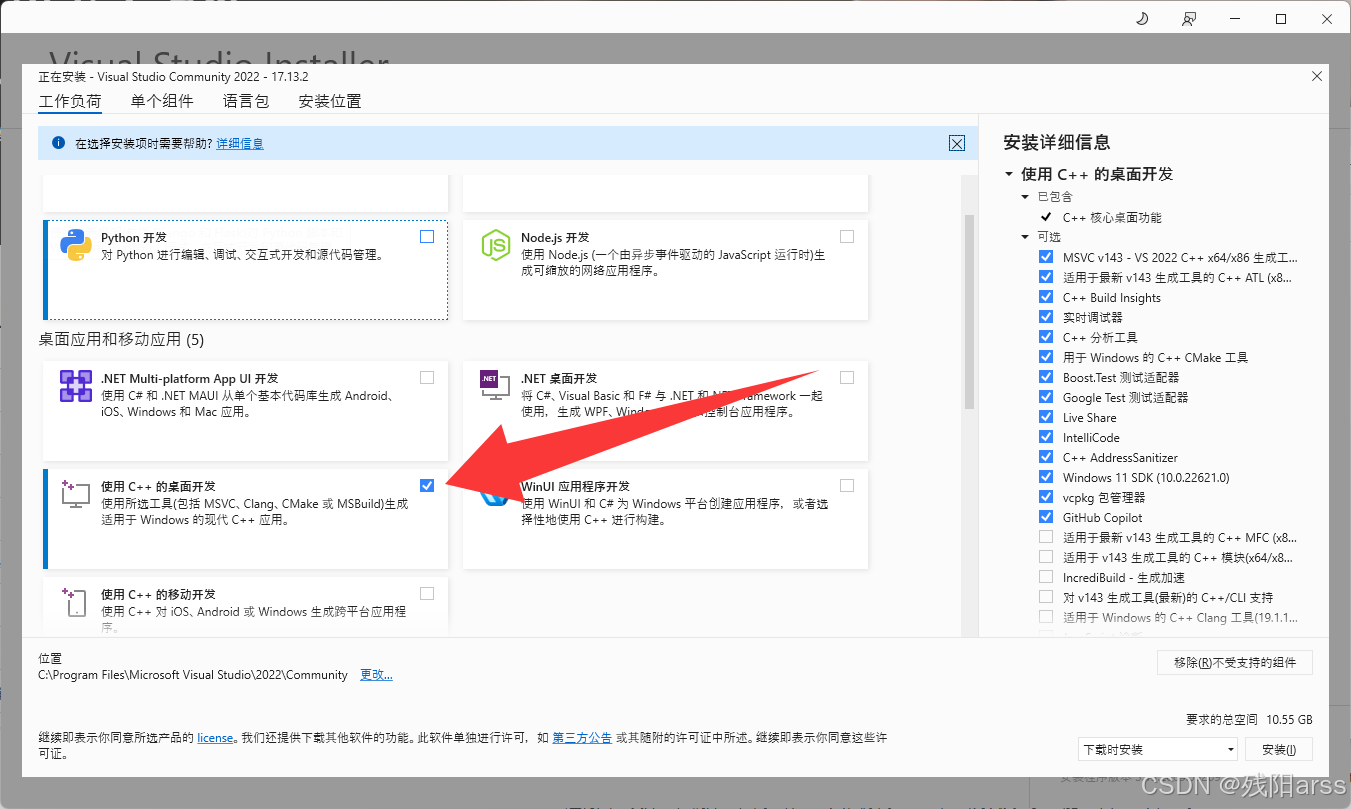Image resolution: width=1351 pixels, height=809 pixels.
Task: Uncheck the Boost.Test adapter option
Action: pos(1046,377)
